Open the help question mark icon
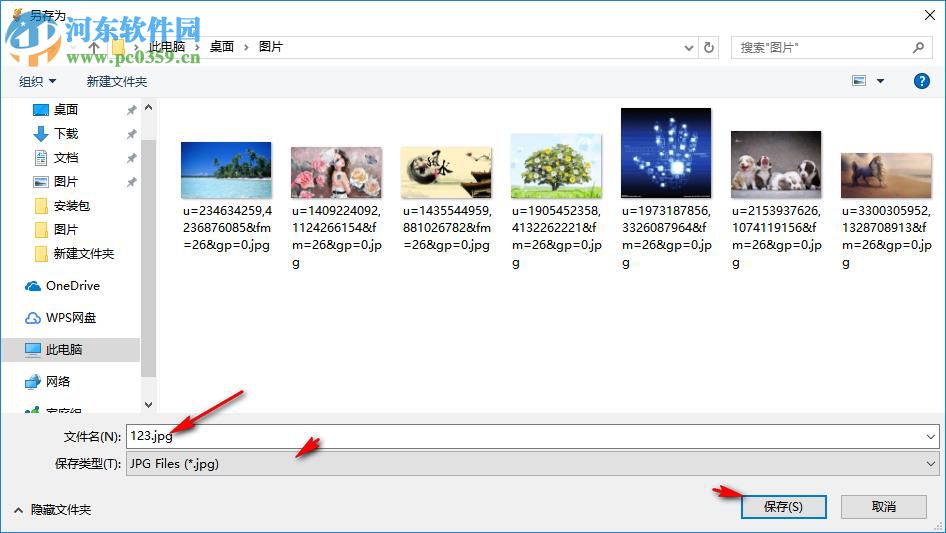The image size is (946, 533). 921,81
